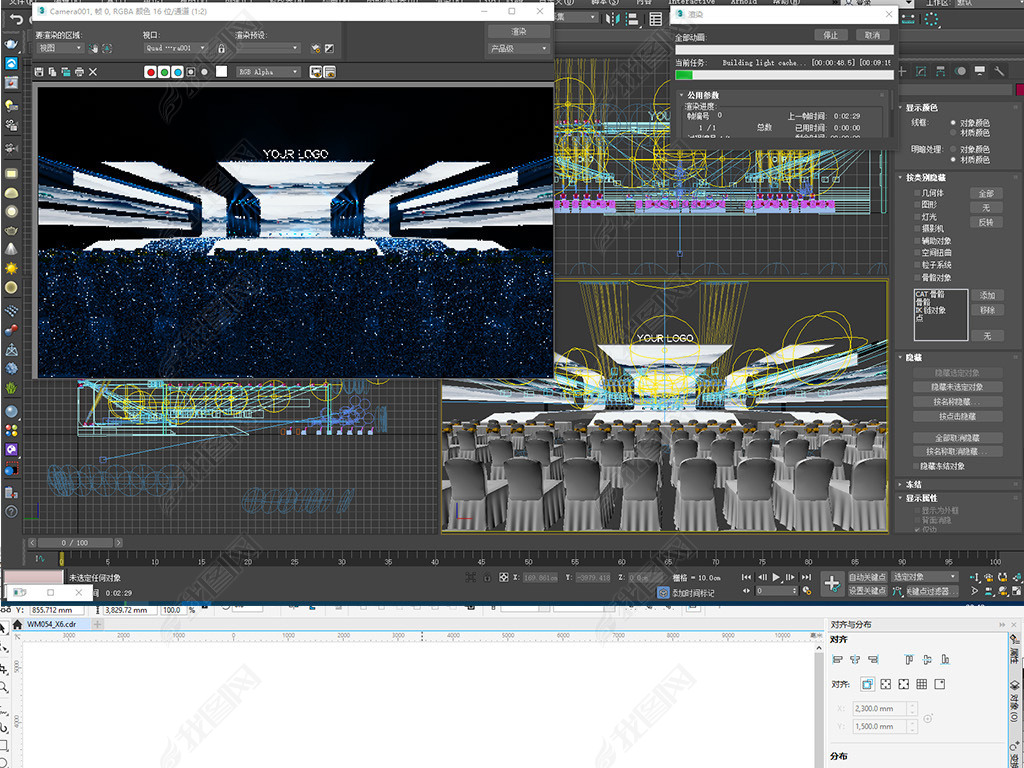Open the Hierarchy tab in command panel
This screenshot has width=1024, height=768.
[x=940, y=71]
